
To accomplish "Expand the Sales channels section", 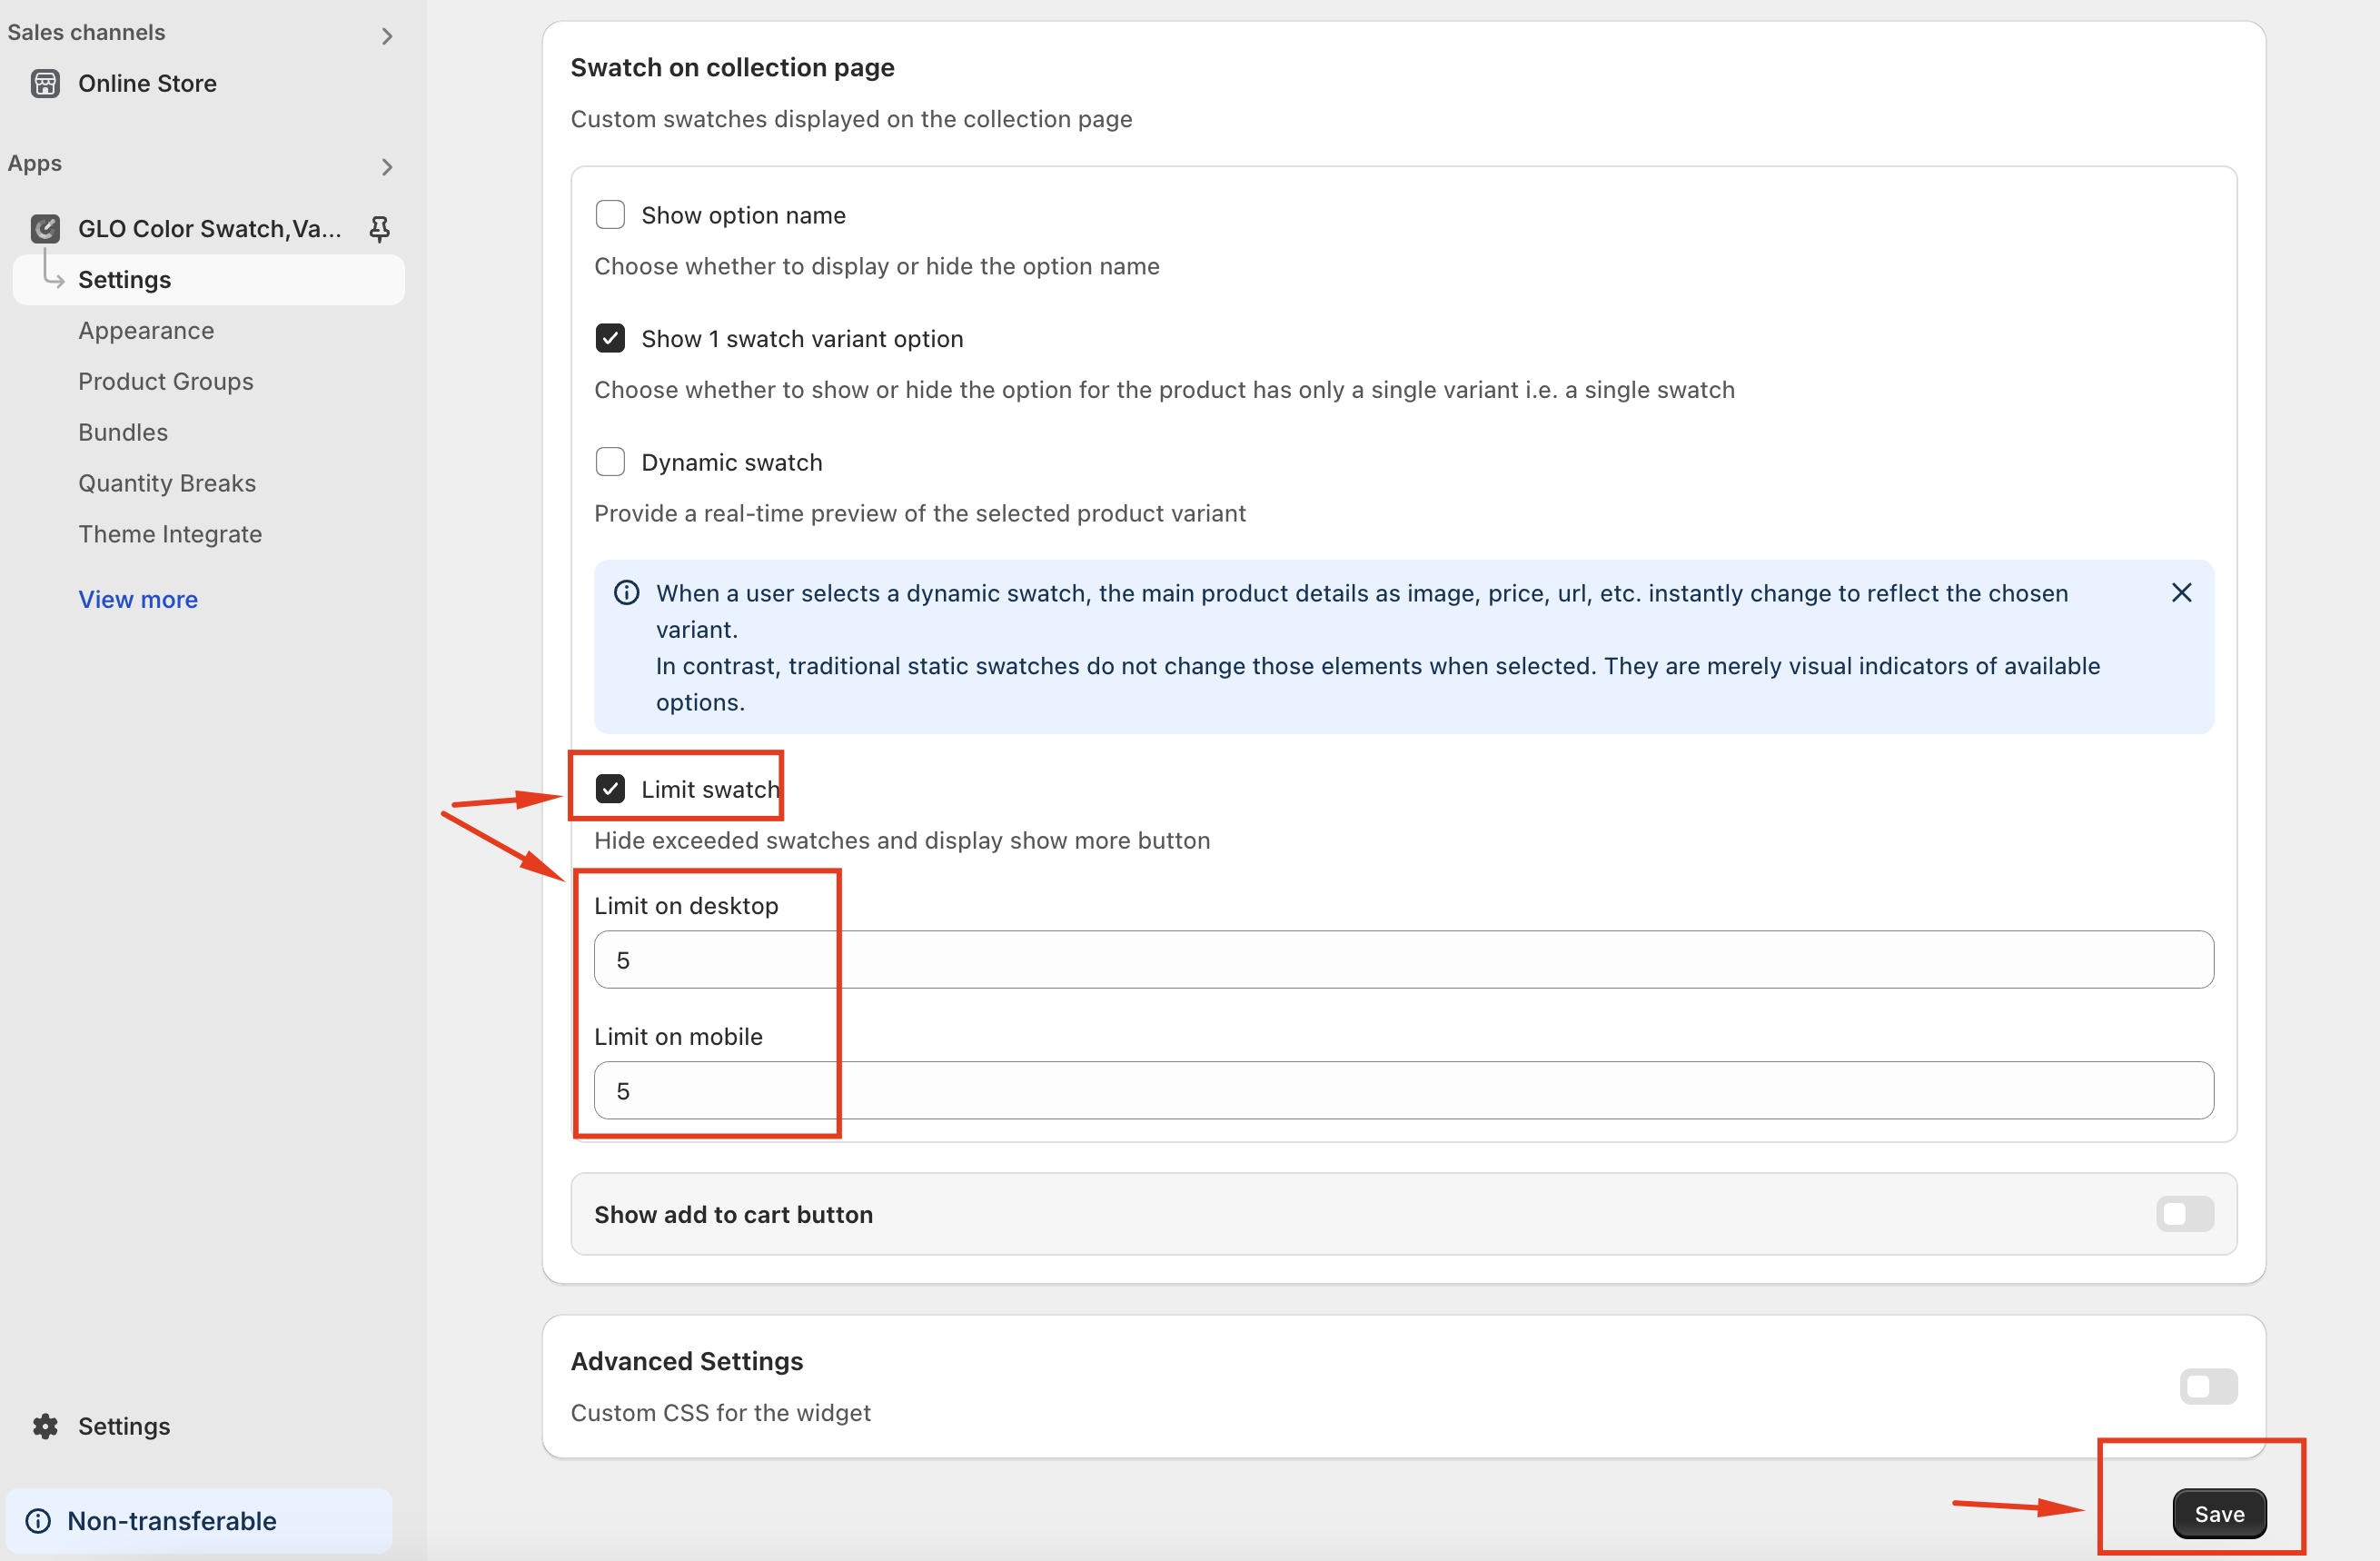I will tap(387, 36).
